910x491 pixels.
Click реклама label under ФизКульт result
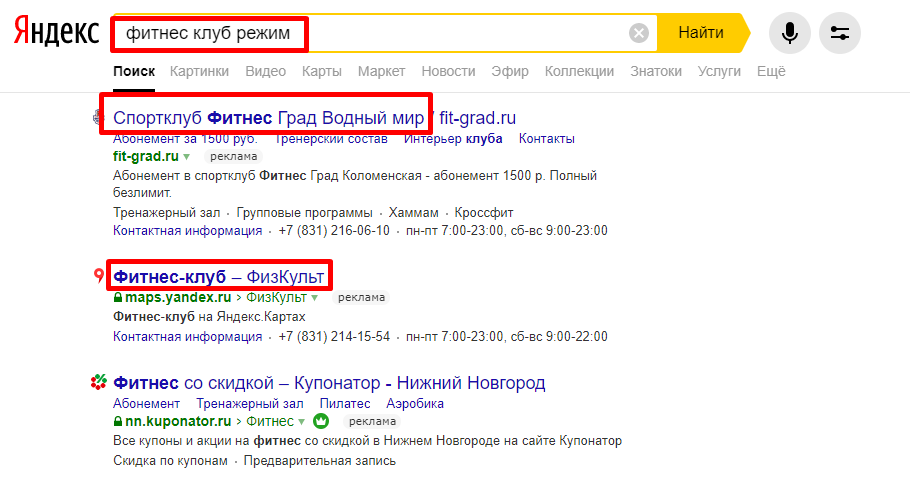[x=361, y=297]
